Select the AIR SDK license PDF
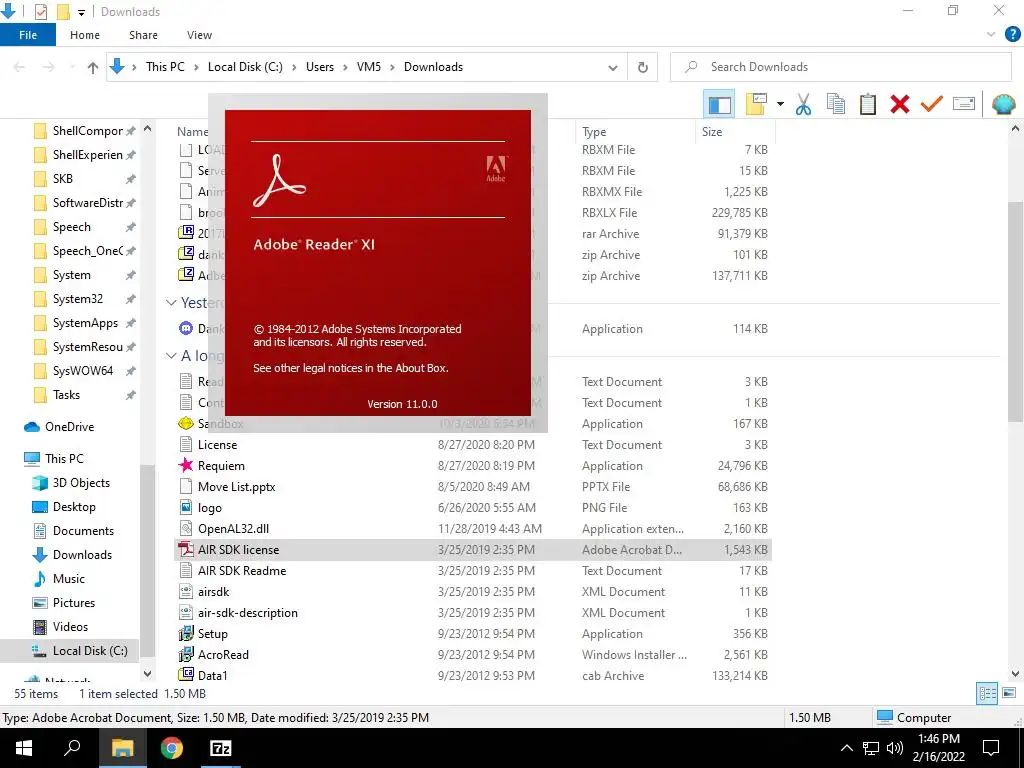The width and height of the screenshot is (1024, 768). point(473,550)
